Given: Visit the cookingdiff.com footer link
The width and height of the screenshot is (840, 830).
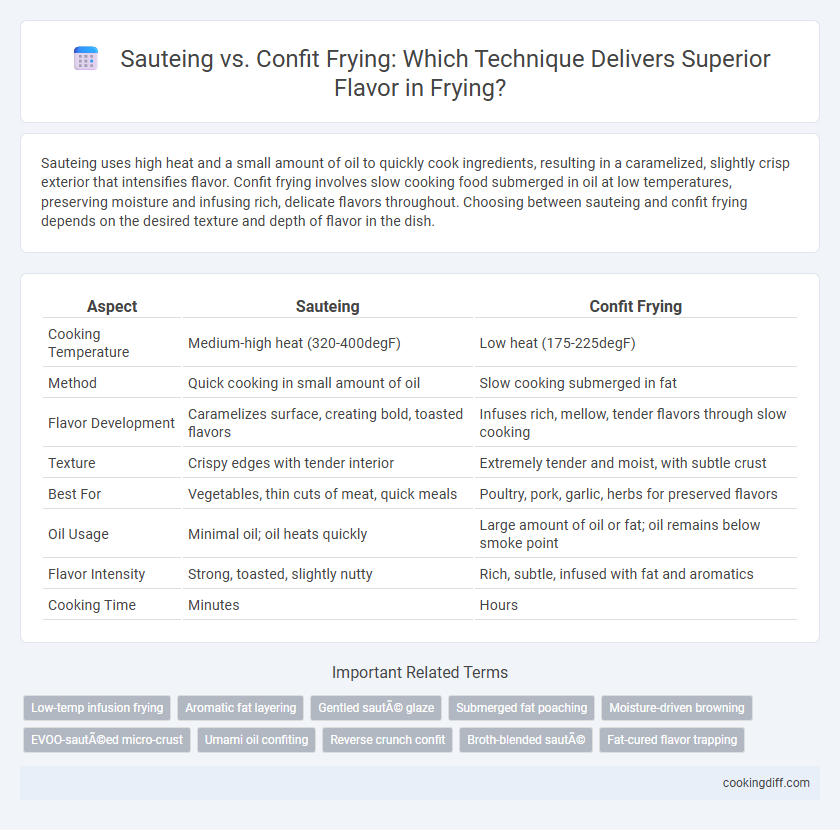Looking at the screenshot, I should (x=766, y=783).
